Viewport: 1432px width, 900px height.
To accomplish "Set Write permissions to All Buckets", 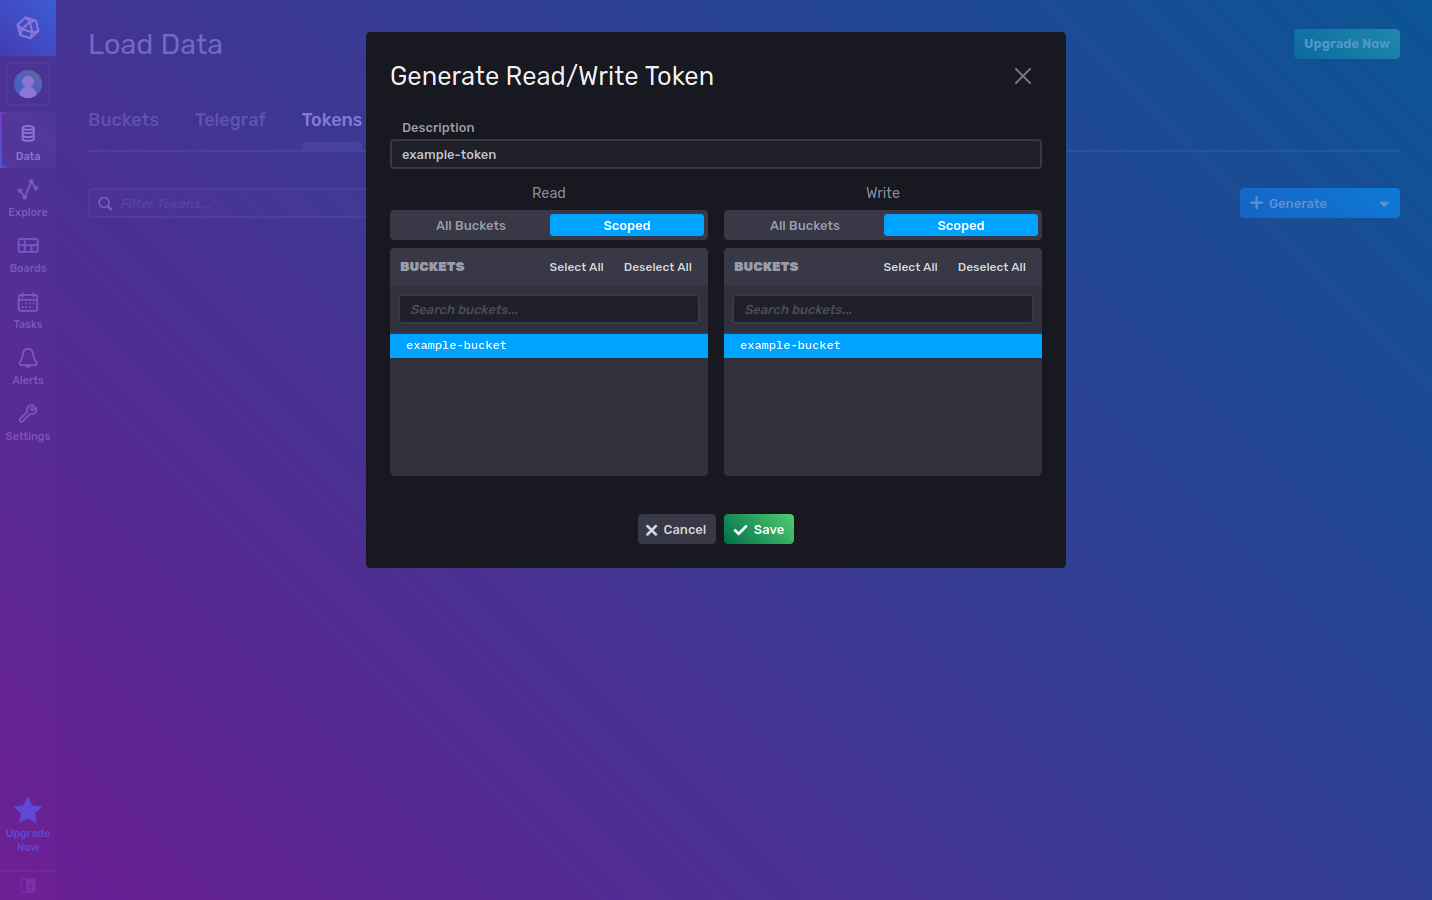I will [x=804, y=225].
